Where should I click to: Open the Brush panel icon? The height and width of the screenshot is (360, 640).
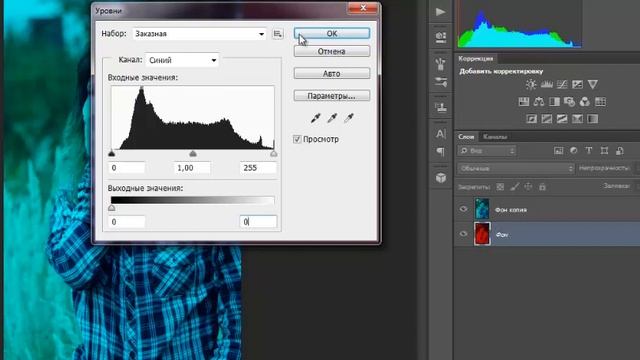coord(440,64)
